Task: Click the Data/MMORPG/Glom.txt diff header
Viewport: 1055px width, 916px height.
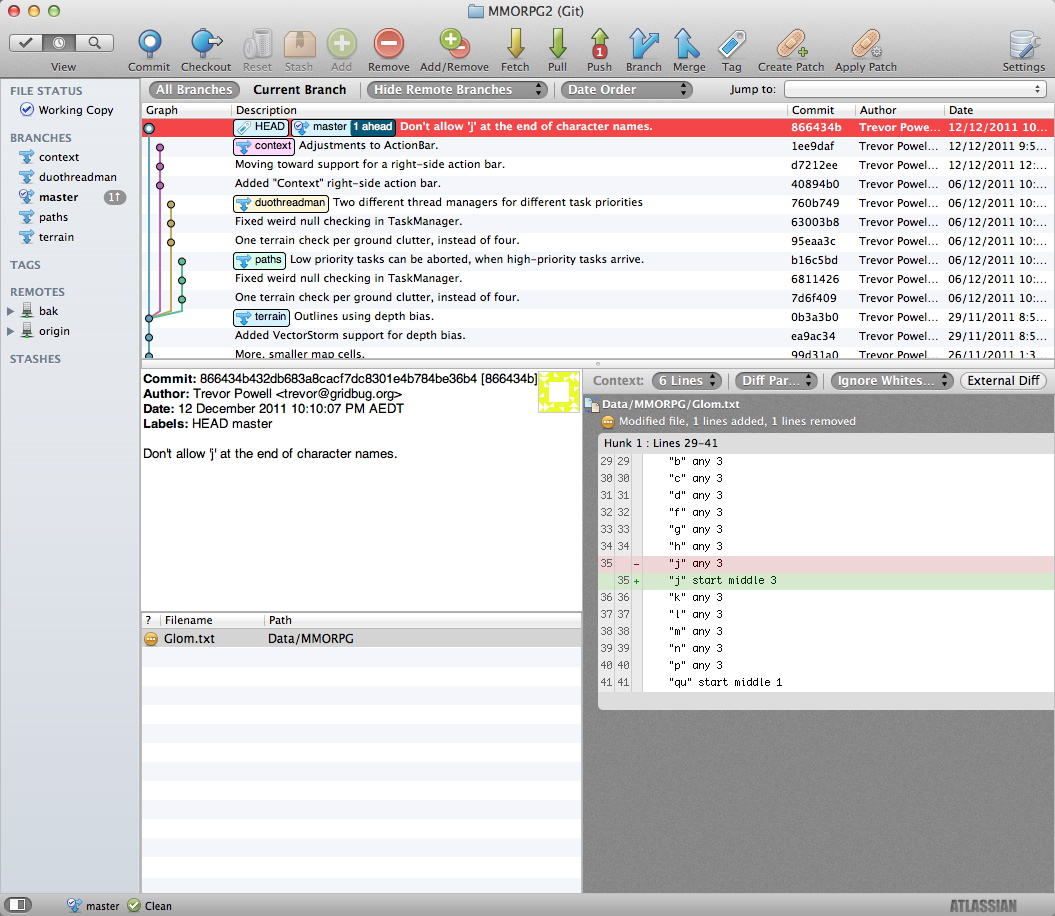Action: (670, 404)
